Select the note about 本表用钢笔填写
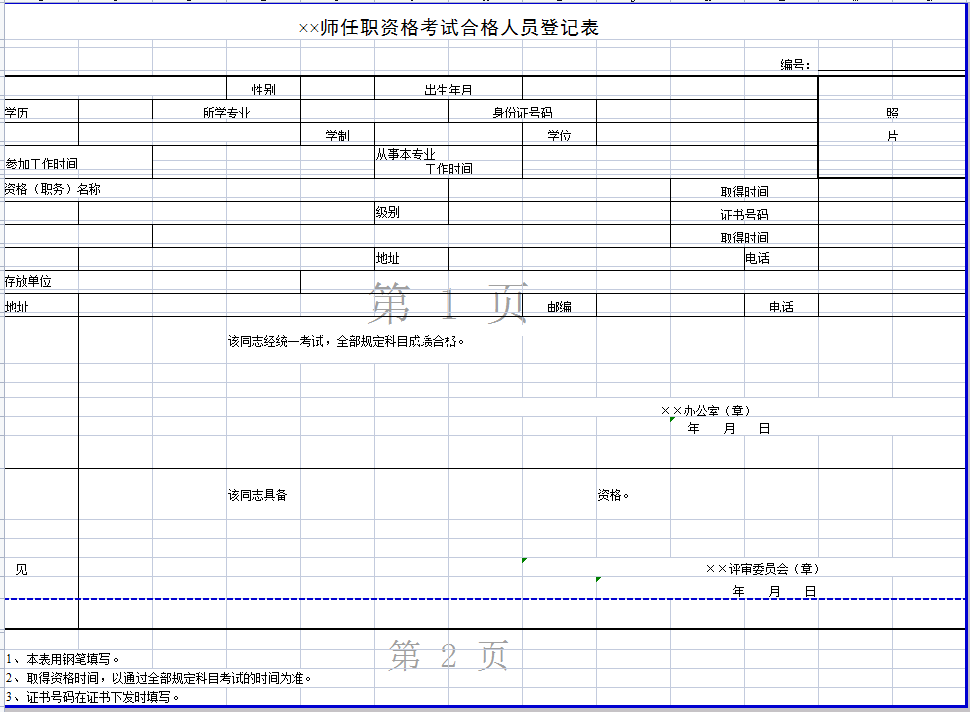The image size is (970, 712). coord(64,659)
